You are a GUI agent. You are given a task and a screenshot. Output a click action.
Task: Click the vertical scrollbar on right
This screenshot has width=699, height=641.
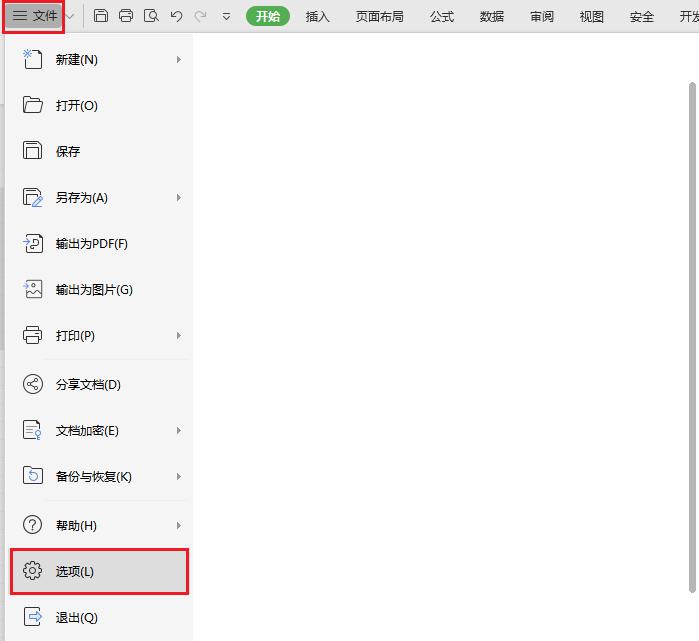point(692,337)
